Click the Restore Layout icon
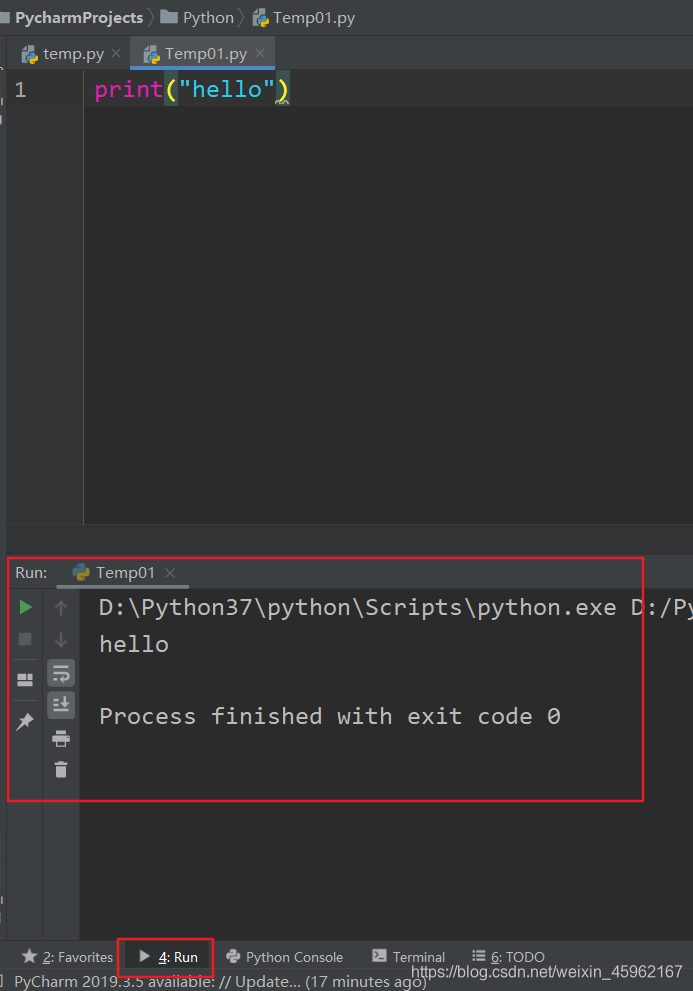This screenshot has height=991, width=693. pyautogui.click(x=25, y=679)
